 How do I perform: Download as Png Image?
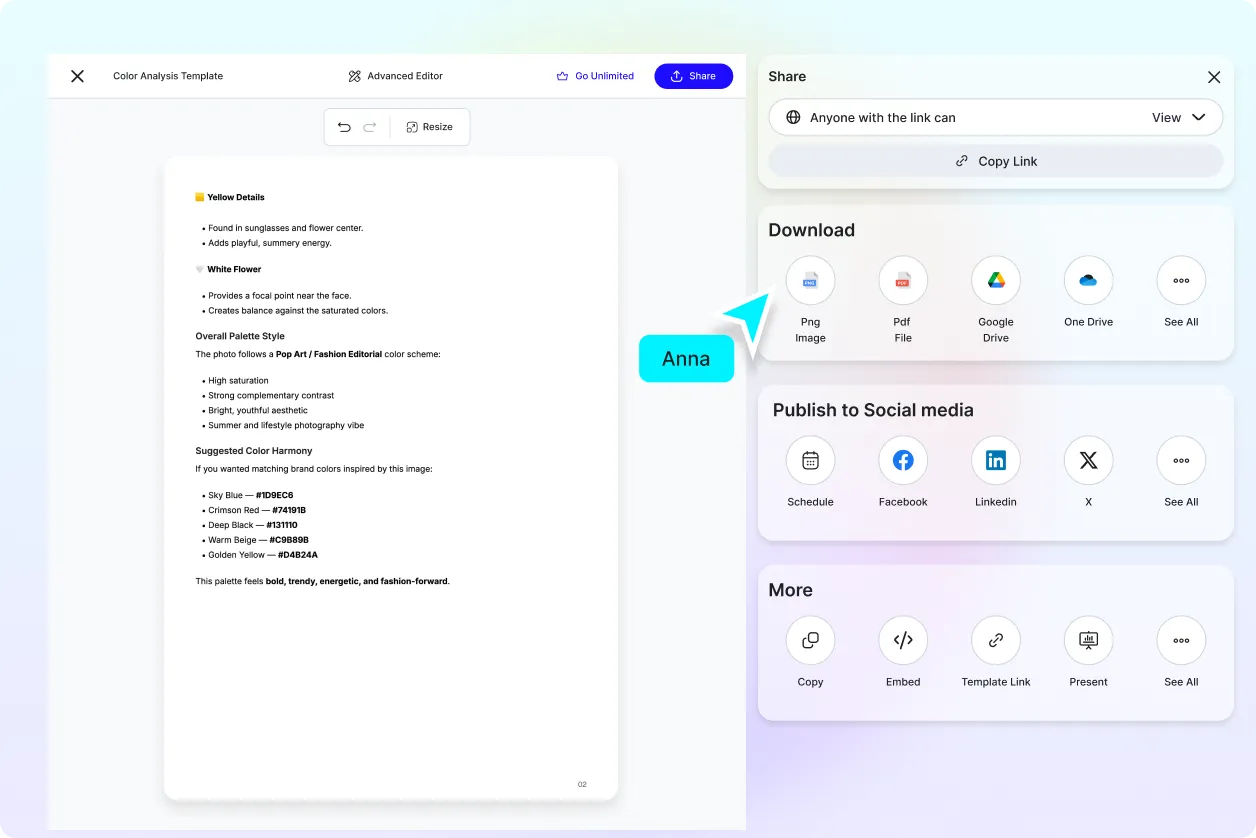[x=810, y=281]
